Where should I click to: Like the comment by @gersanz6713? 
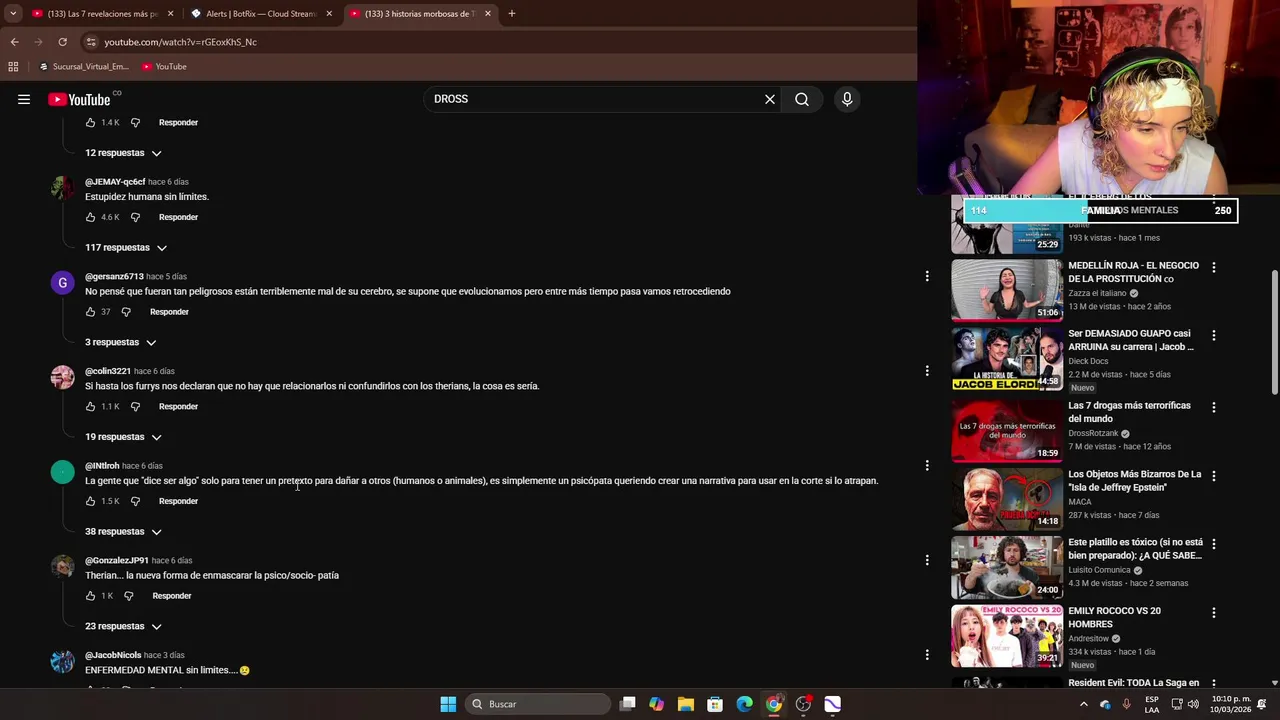tap(90, 312)
